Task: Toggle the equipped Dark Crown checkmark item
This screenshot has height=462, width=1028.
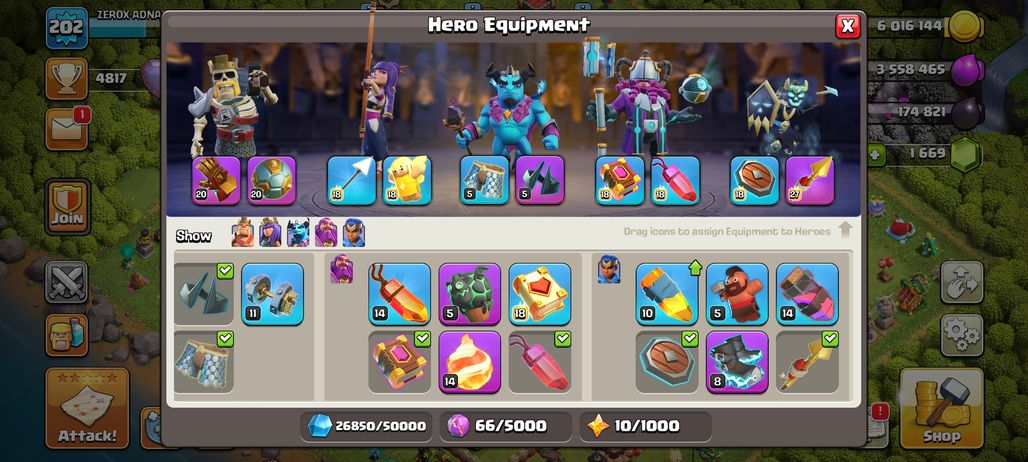Action: click(203, 294)
